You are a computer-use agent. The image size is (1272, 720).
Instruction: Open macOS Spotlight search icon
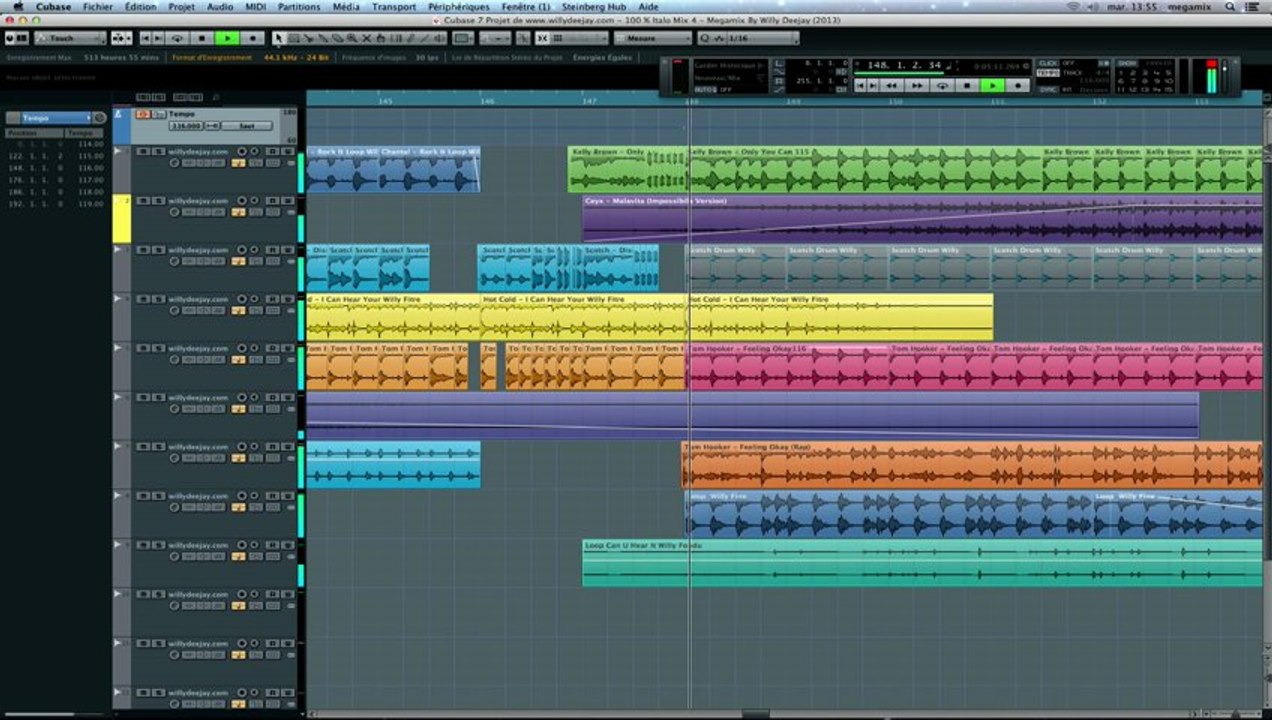tap(1229, 6)
